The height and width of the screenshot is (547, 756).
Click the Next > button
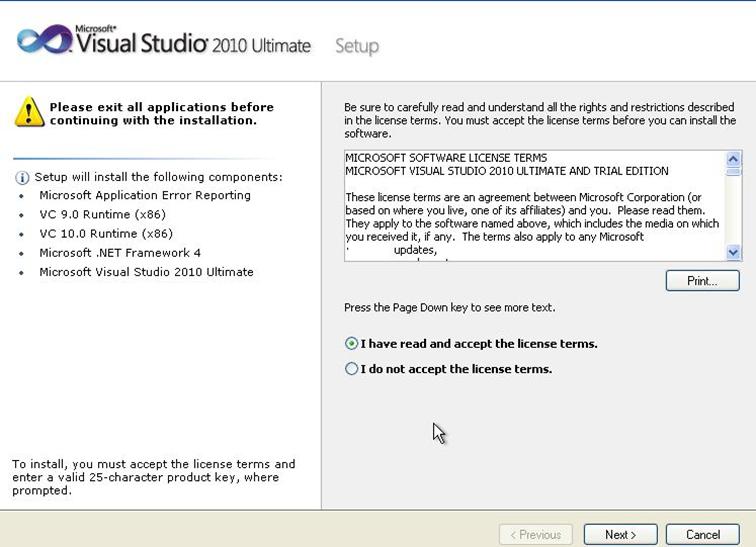(620, 534)
